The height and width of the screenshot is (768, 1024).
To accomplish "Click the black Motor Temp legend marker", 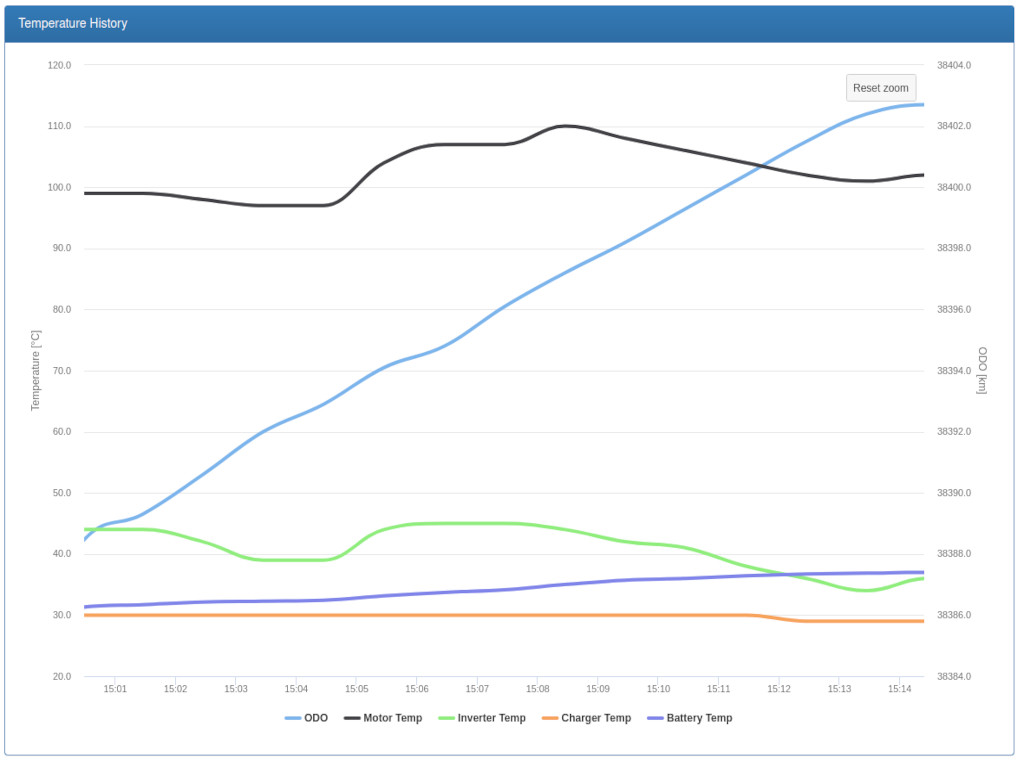I will pyautogui.click(x=351, y=718).
